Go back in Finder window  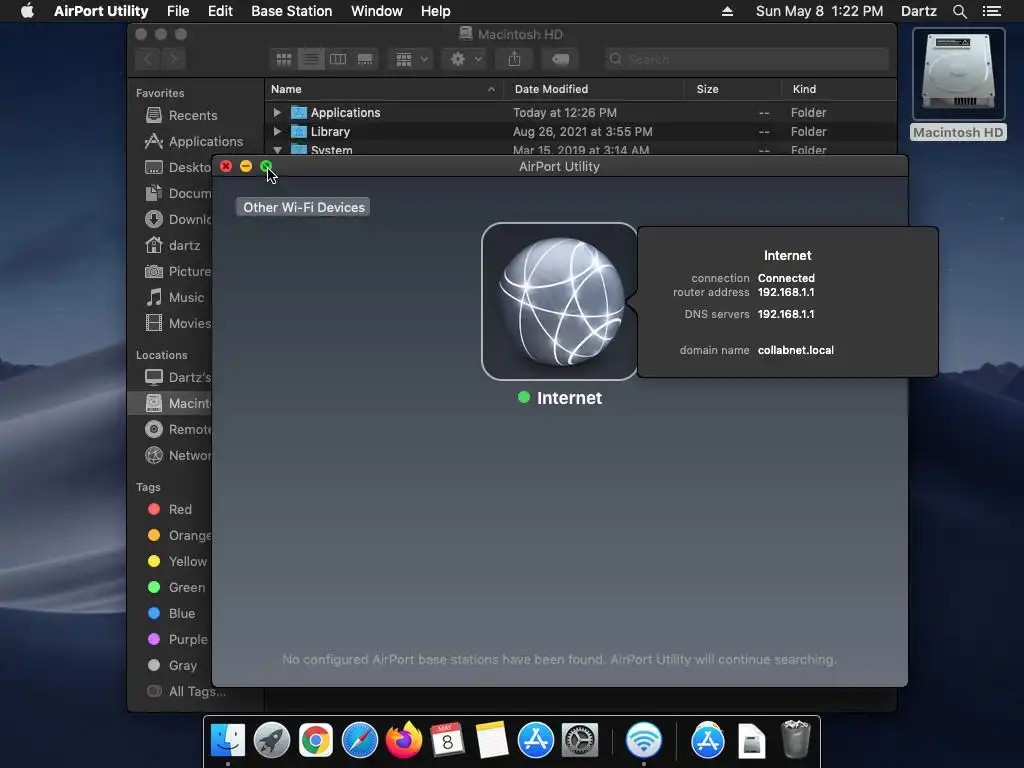(x=148, y=59)
